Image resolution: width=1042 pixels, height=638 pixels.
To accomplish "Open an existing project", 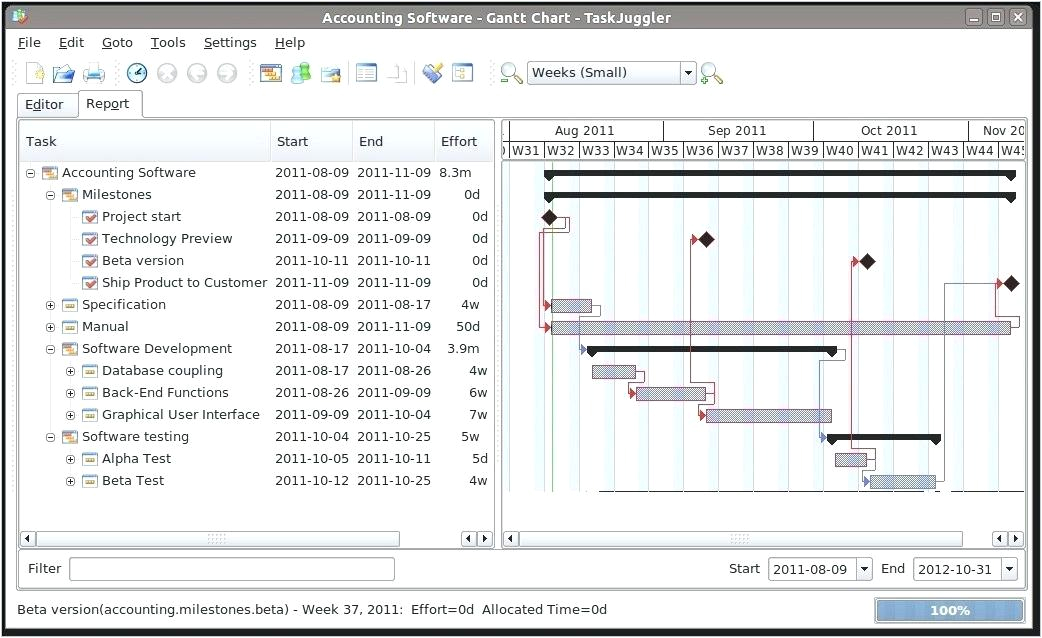I will (63, 73).
